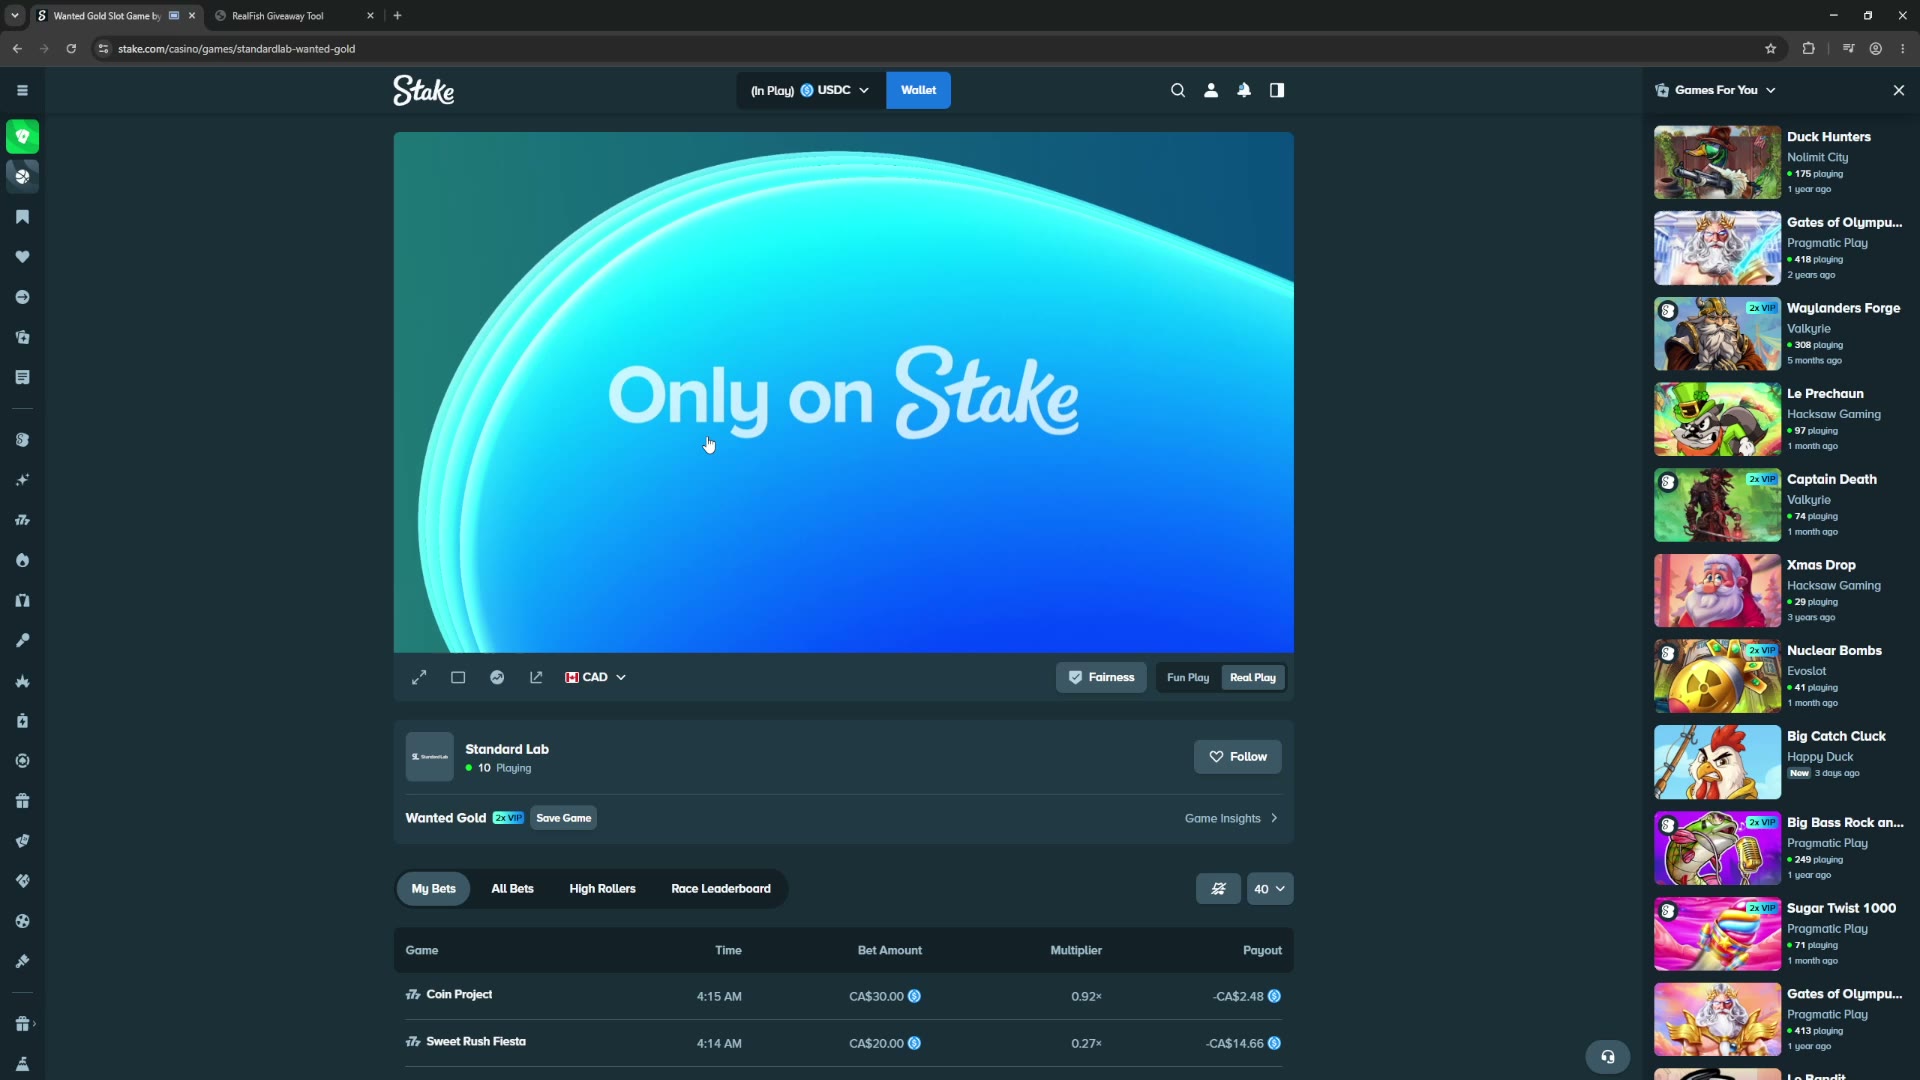The height and width of the screenshot is (1080, 1920).
Task: Open the notifications bell icon
Action: pos(1244,90)
